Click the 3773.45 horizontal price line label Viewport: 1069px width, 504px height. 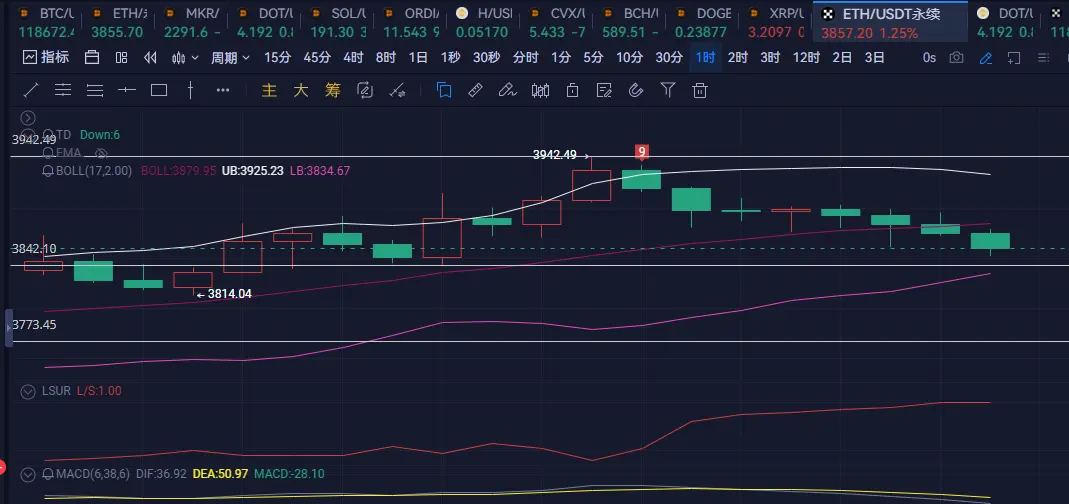pyautogui.click(x=34, y=325)
